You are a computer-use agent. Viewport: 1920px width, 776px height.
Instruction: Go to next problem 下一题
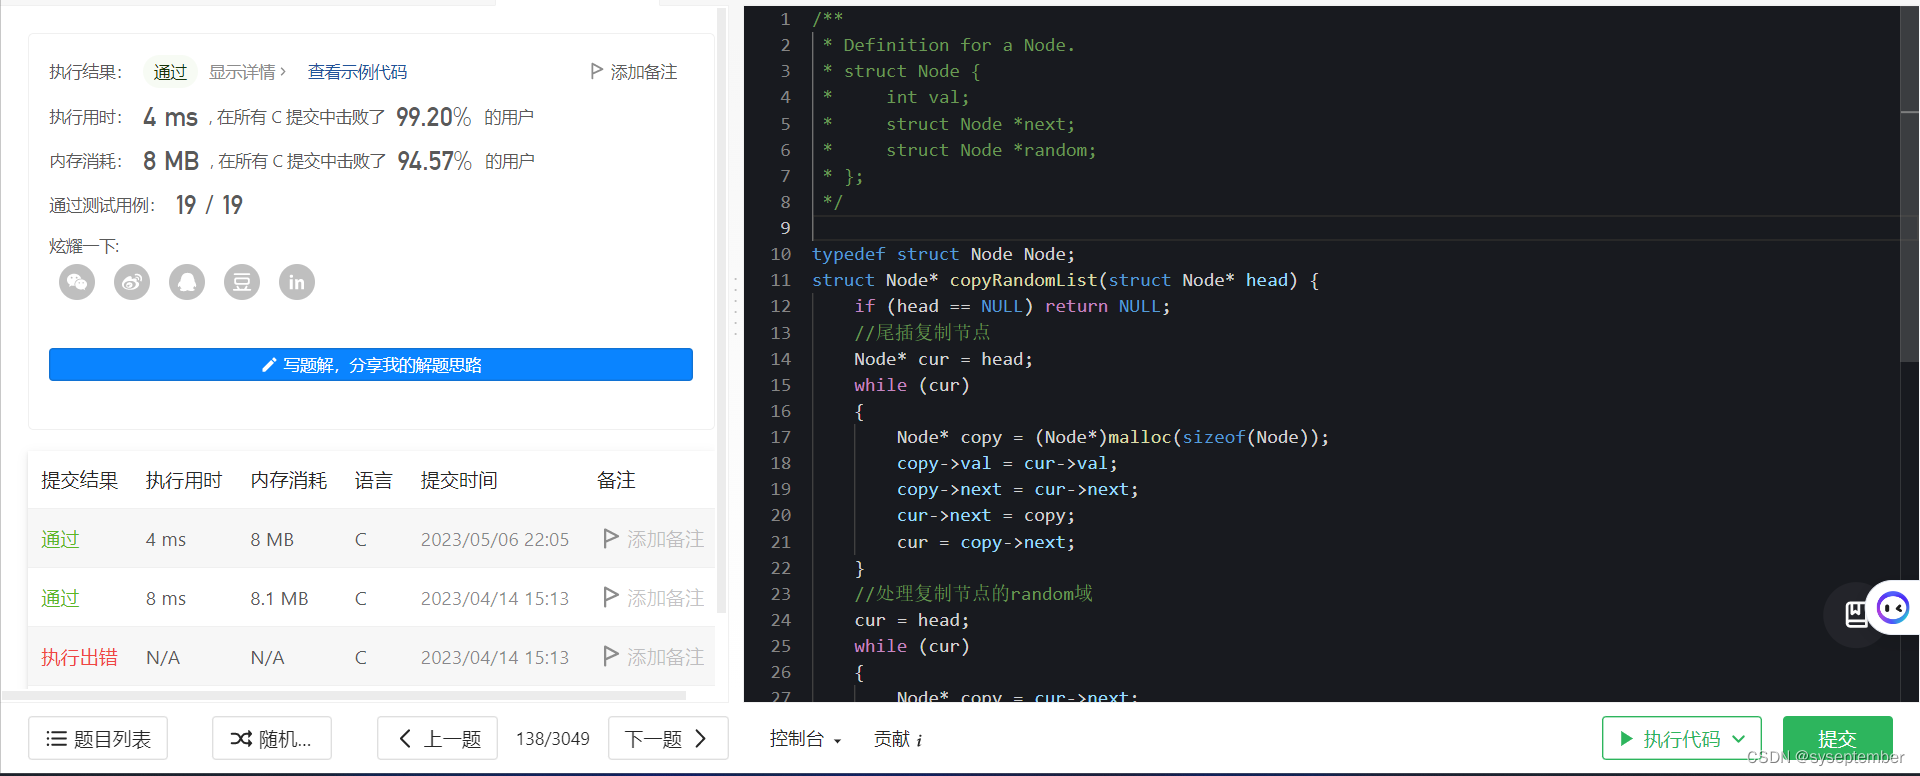(x=668, y=739)
